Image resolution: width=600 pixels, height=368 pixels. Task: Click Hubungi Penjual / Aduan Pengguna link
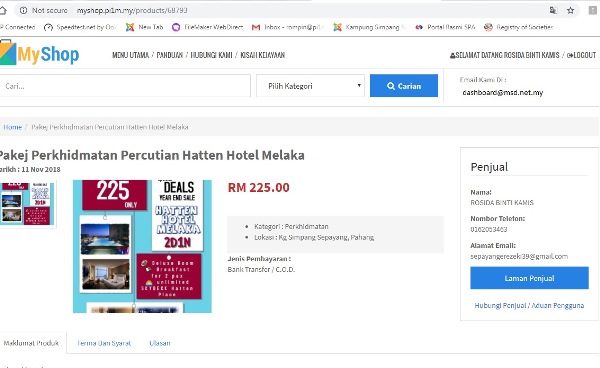529,305
